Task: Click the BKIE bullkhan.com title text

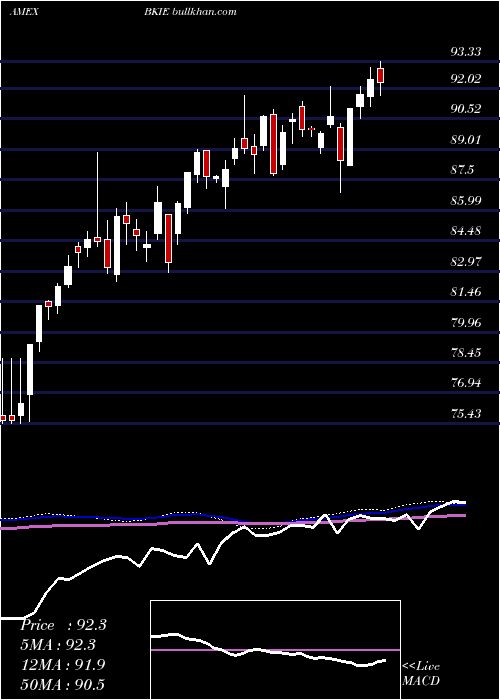Action: [190, 12]
